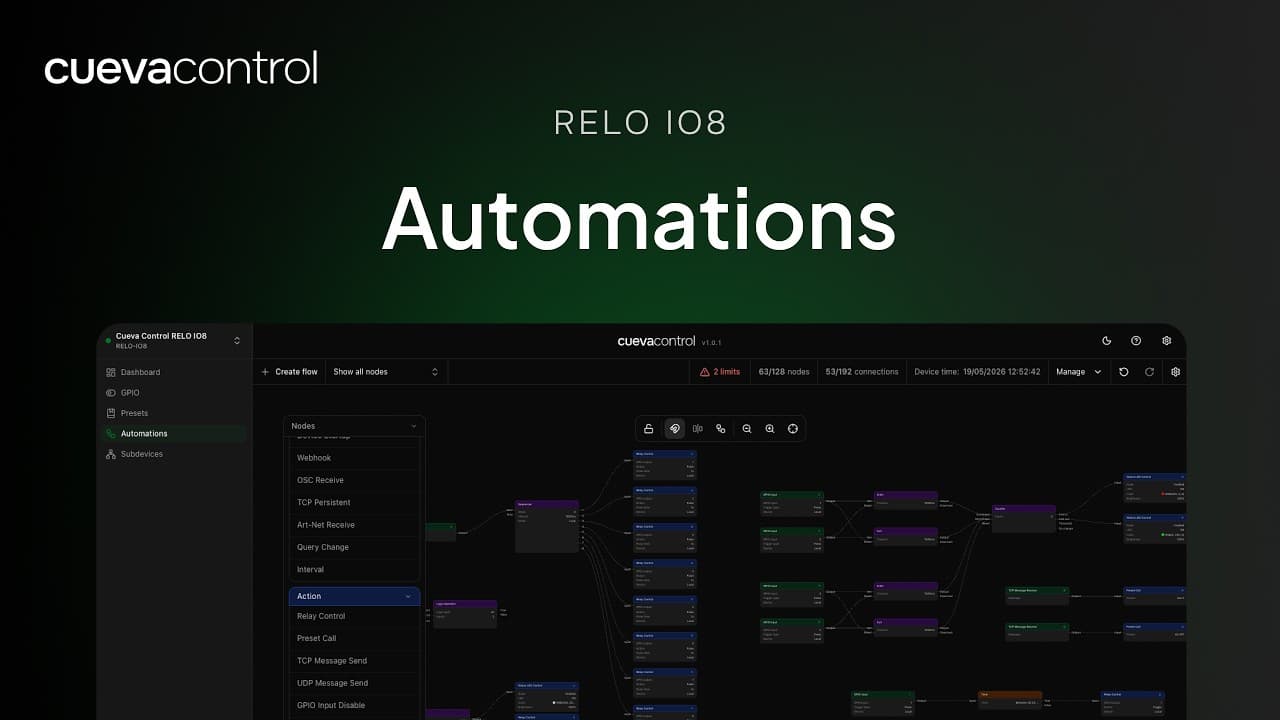Open the GPIO sidebar item
Image resolution: width=1280 pixels, height=720 pixels.
click(175, 393)
